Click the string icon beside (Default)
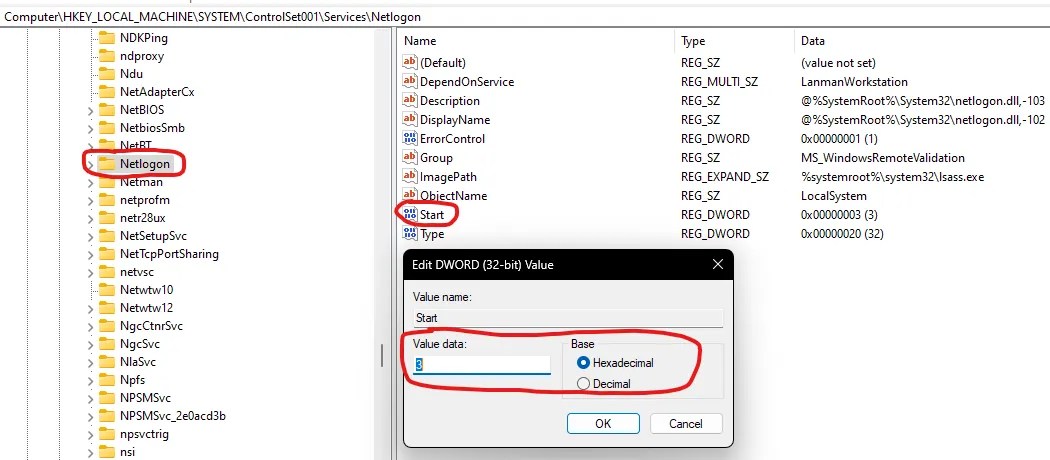This screenshot has height=460, width=1050. (x=410, y=62)
